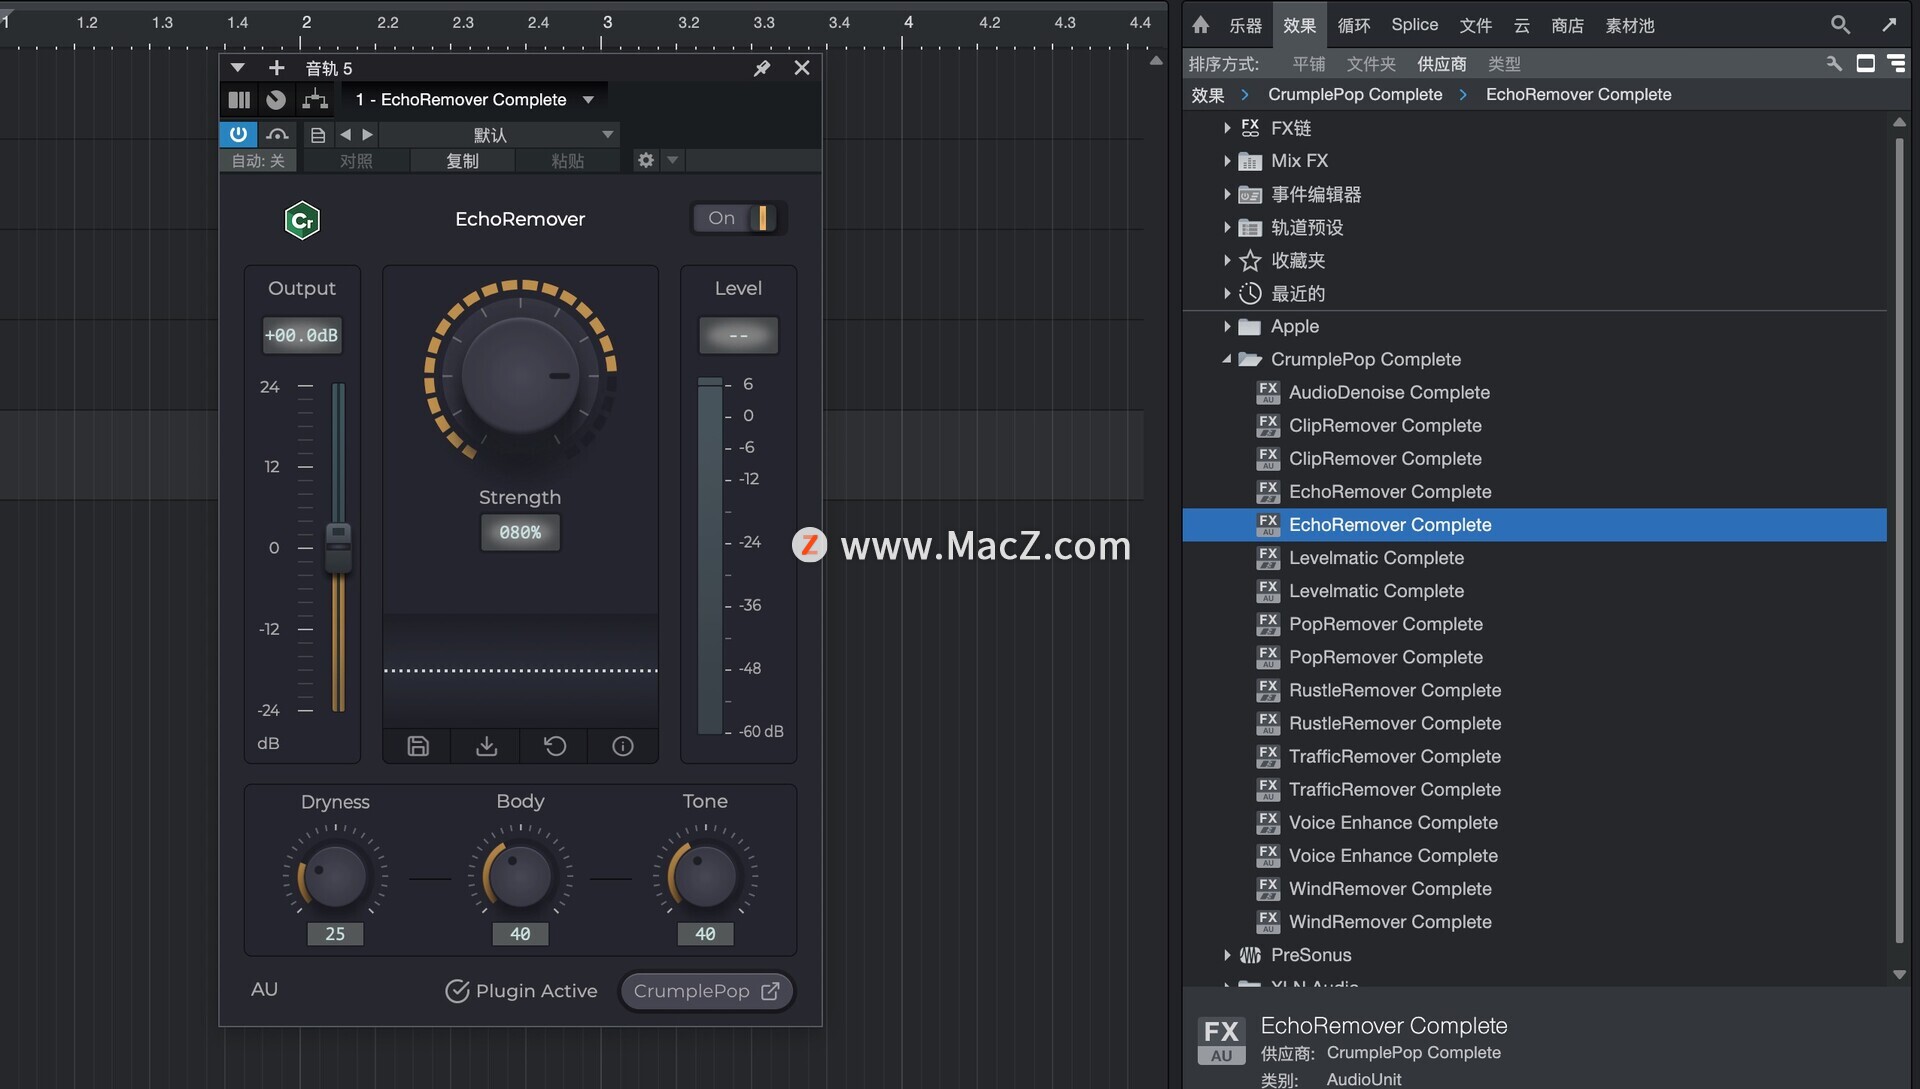Go to the previous preset arrow

[345, 135]
